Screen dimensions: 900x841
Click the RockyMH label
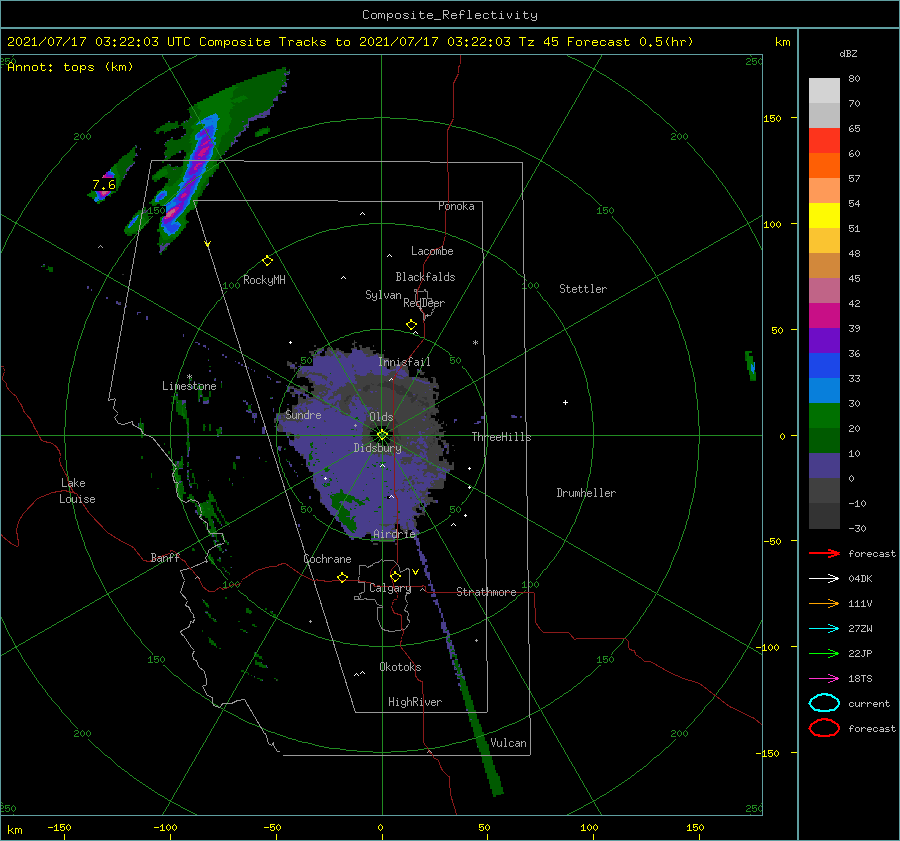[x=264, y=280]
